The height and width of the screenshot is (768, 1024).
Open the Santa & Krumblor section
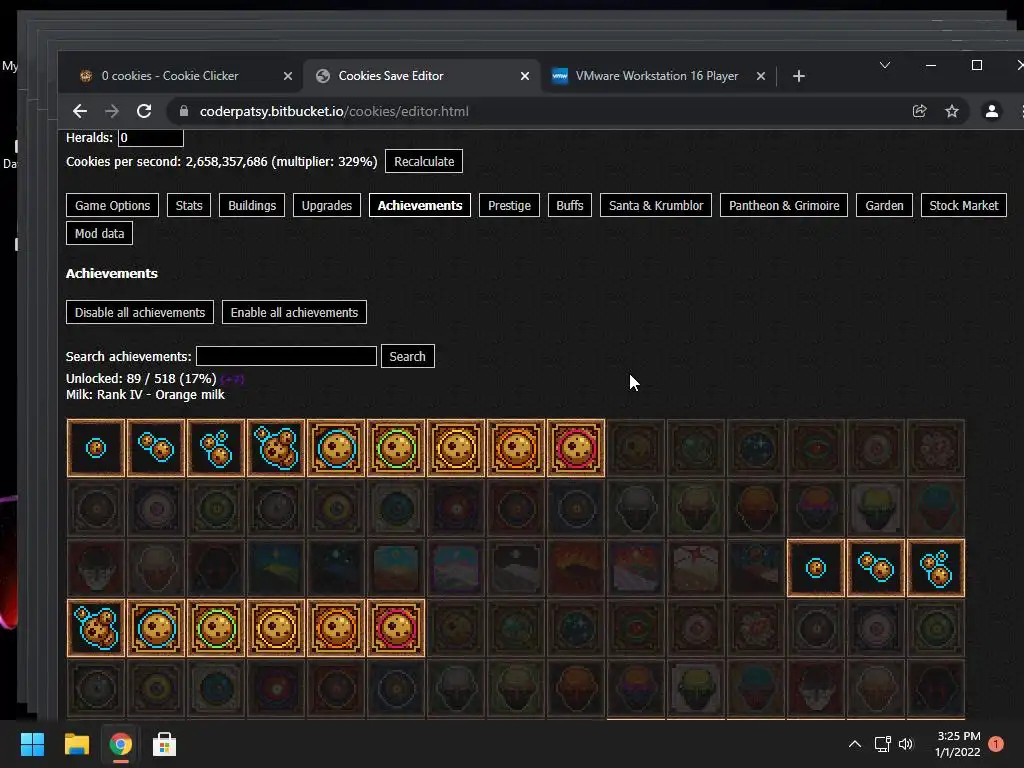tap(656, 205)
